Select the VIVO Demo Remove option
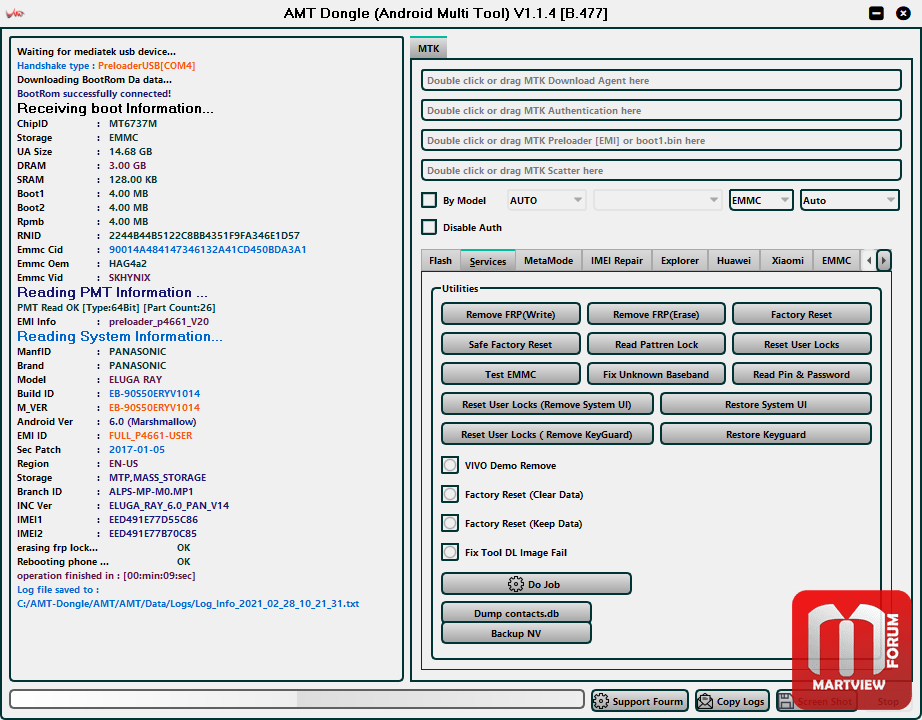Screen dimensions: 922x720 tap(451, 466)
